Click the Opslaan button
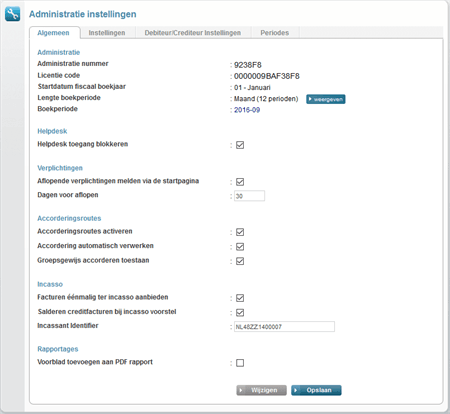Image resolution: width=450 pixels, height=414 pixels. (x=316, y=390)
